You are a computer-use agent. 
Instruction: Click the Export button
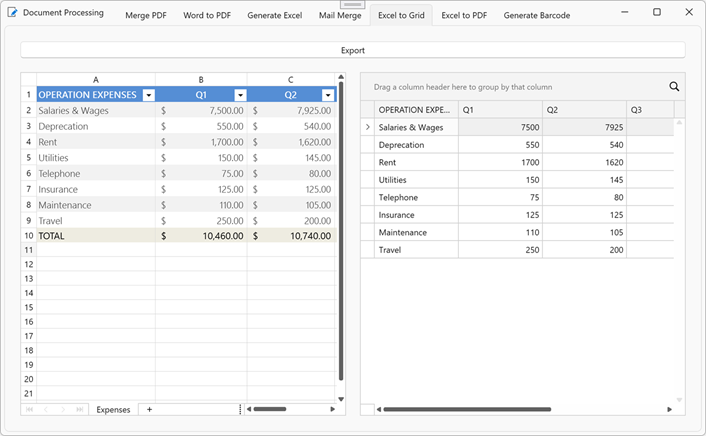click(x=353, y=50)
